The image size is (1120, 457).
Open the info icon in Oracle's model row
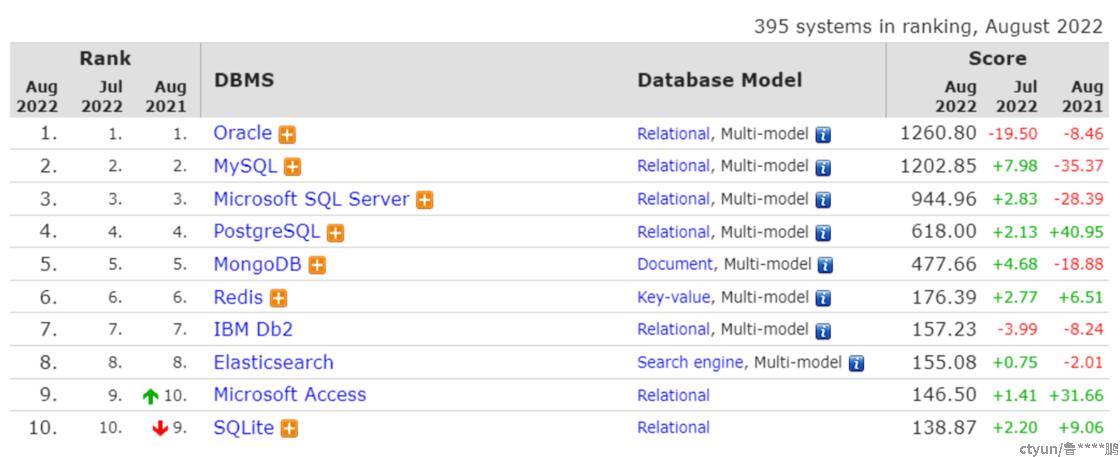click(x=824, y=135)
